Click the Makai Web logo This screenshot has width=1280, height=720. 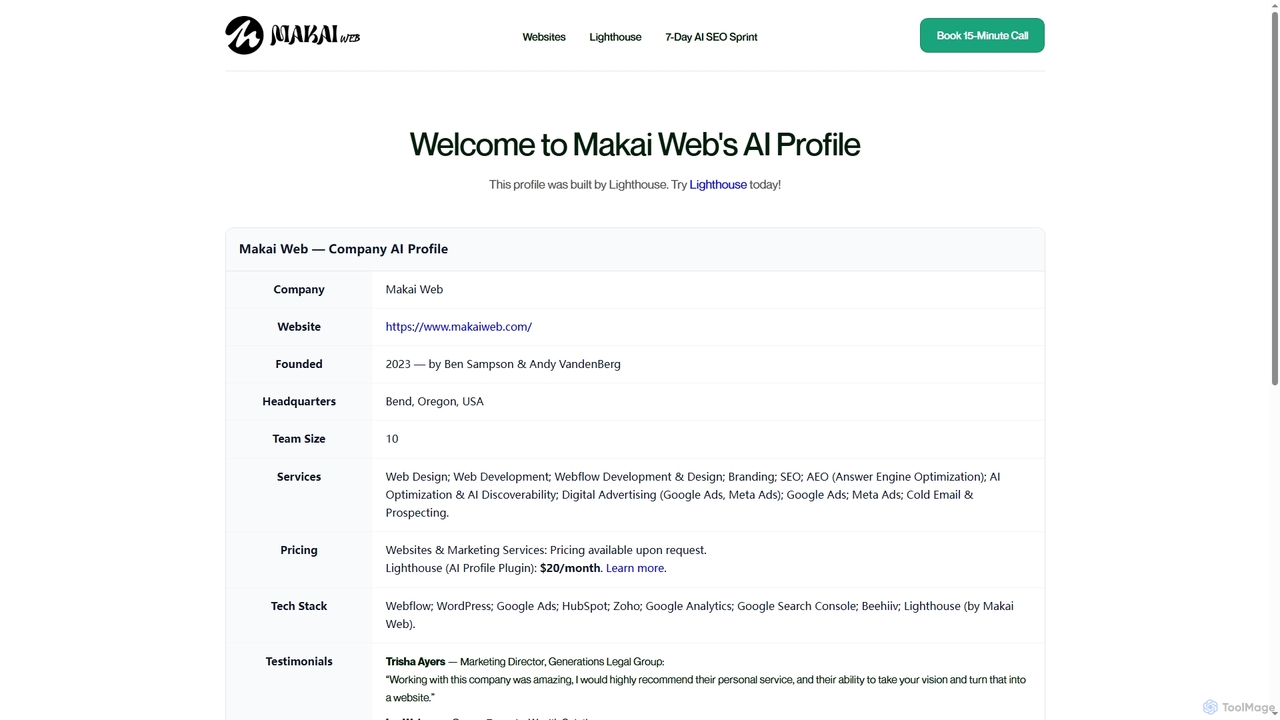292,35
